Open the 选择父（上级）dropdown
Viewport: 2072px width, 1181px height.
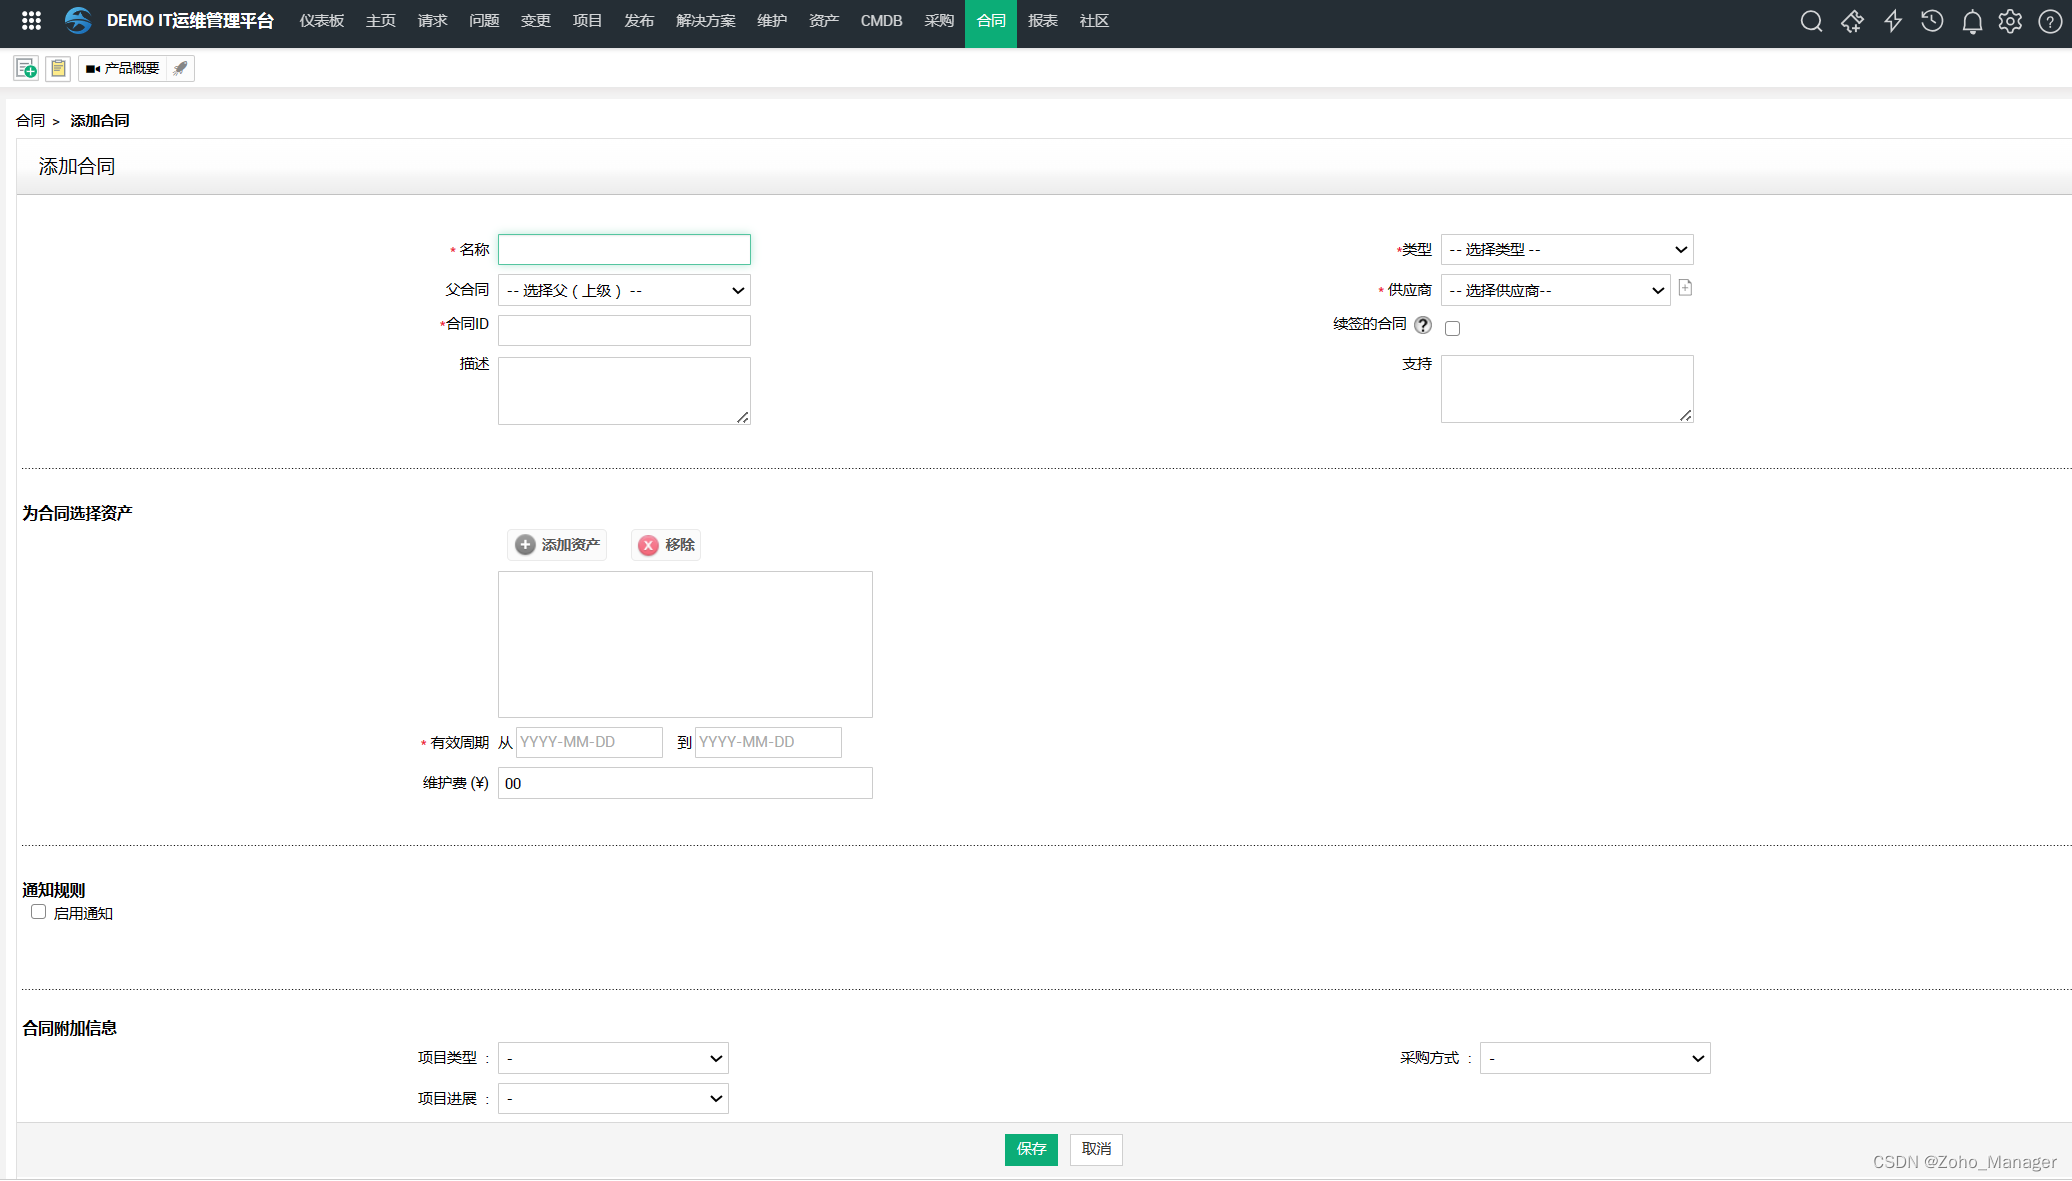pyautogui.click(x=624, y=290)
